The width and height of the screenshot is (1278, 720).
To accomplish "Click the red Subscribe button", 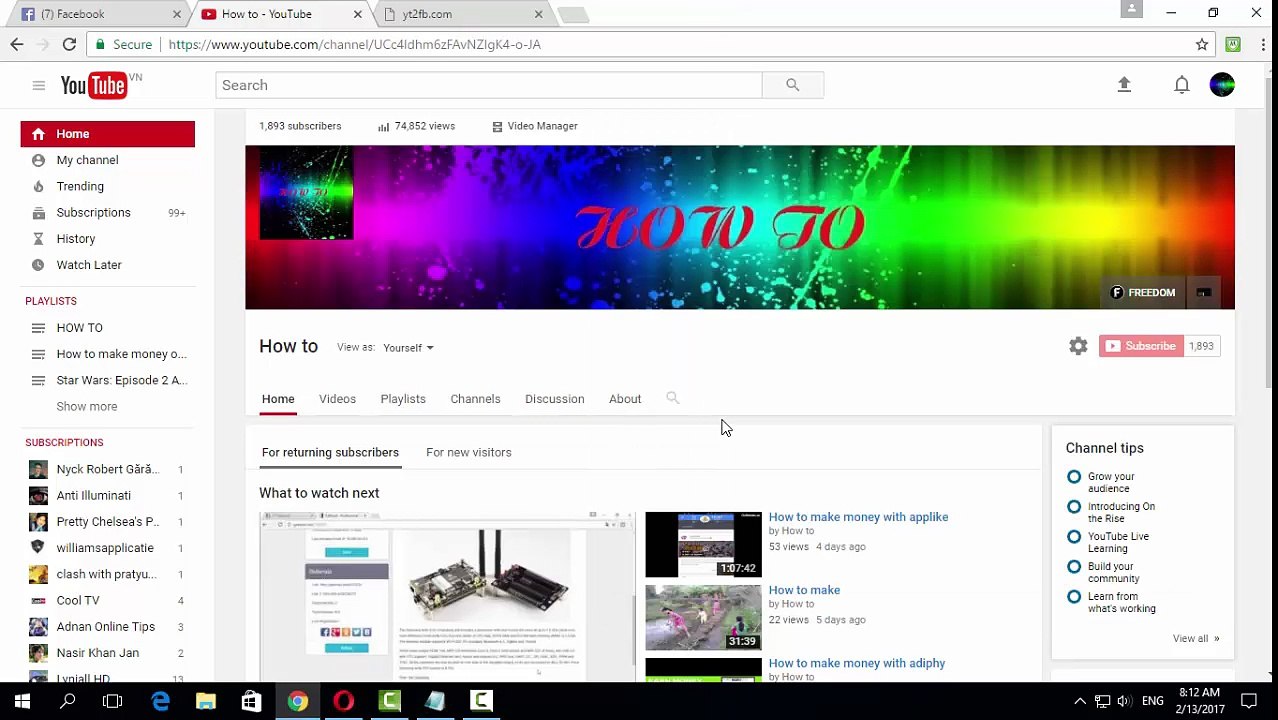I will (x=1141, y=346).
